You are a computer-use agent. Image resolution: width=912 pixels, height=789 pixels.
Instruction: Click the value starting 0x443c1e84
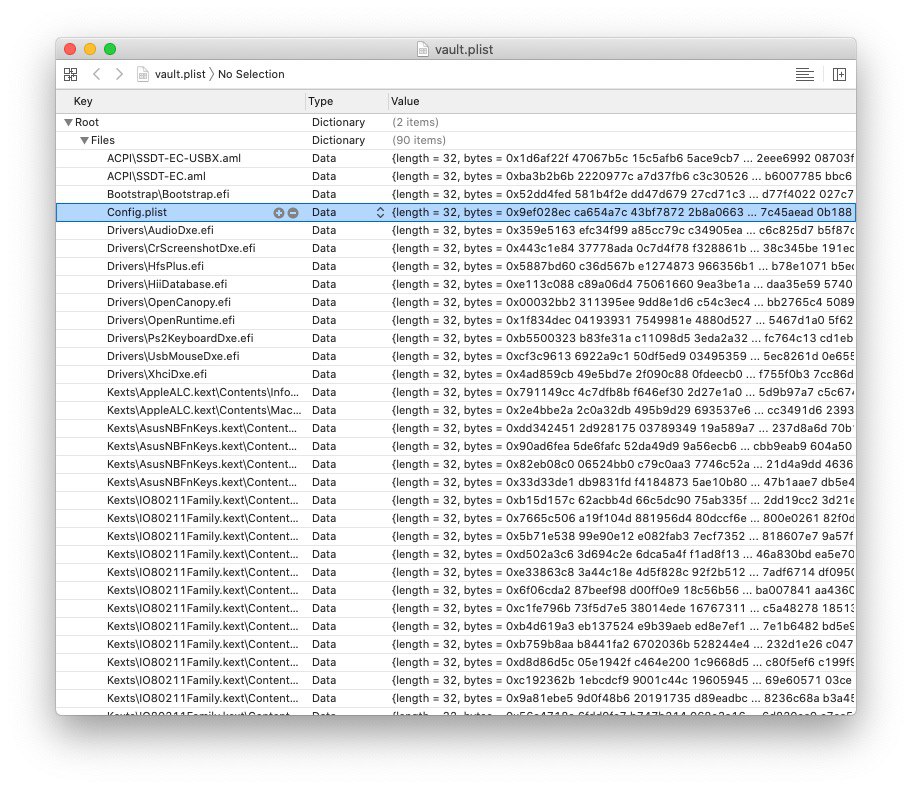623,248
